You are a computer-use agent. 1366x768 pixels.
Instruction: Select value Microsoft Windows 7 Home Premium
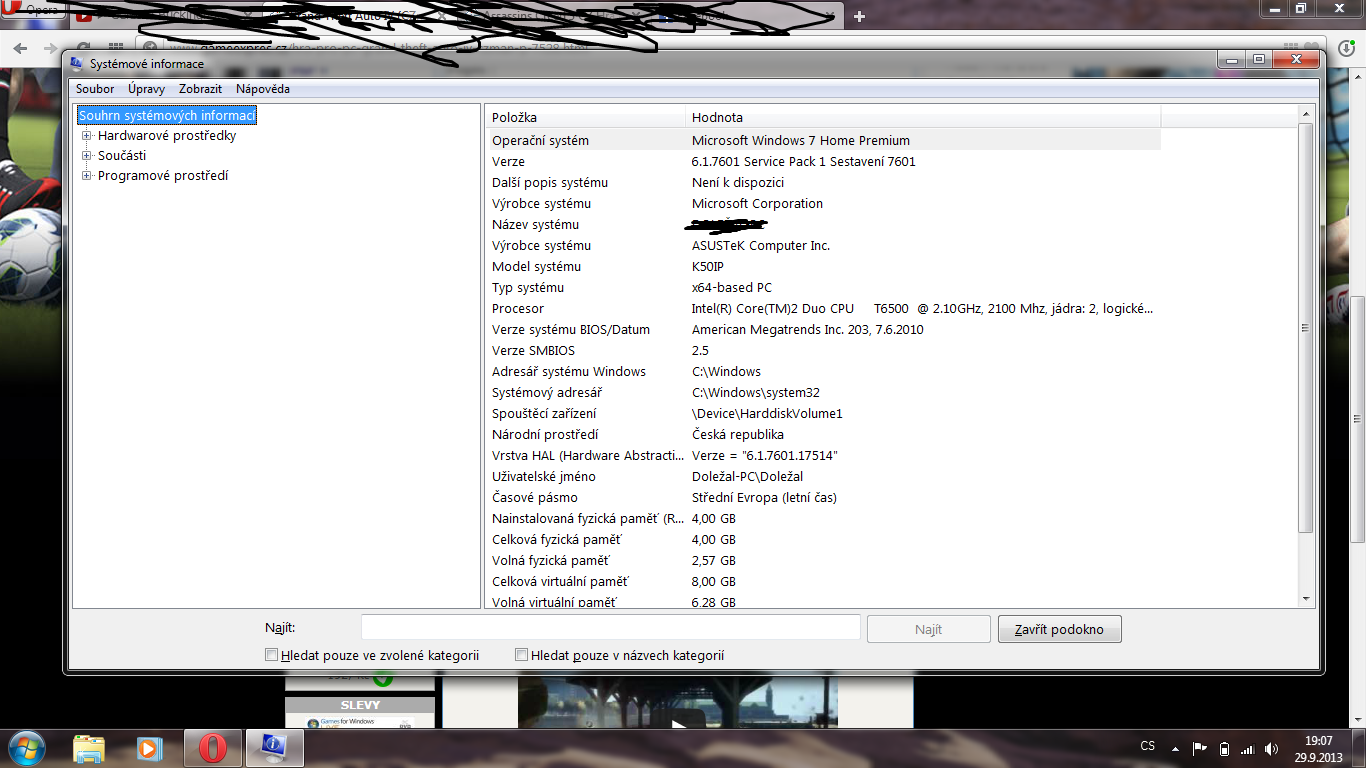click(x=801, y=141)
